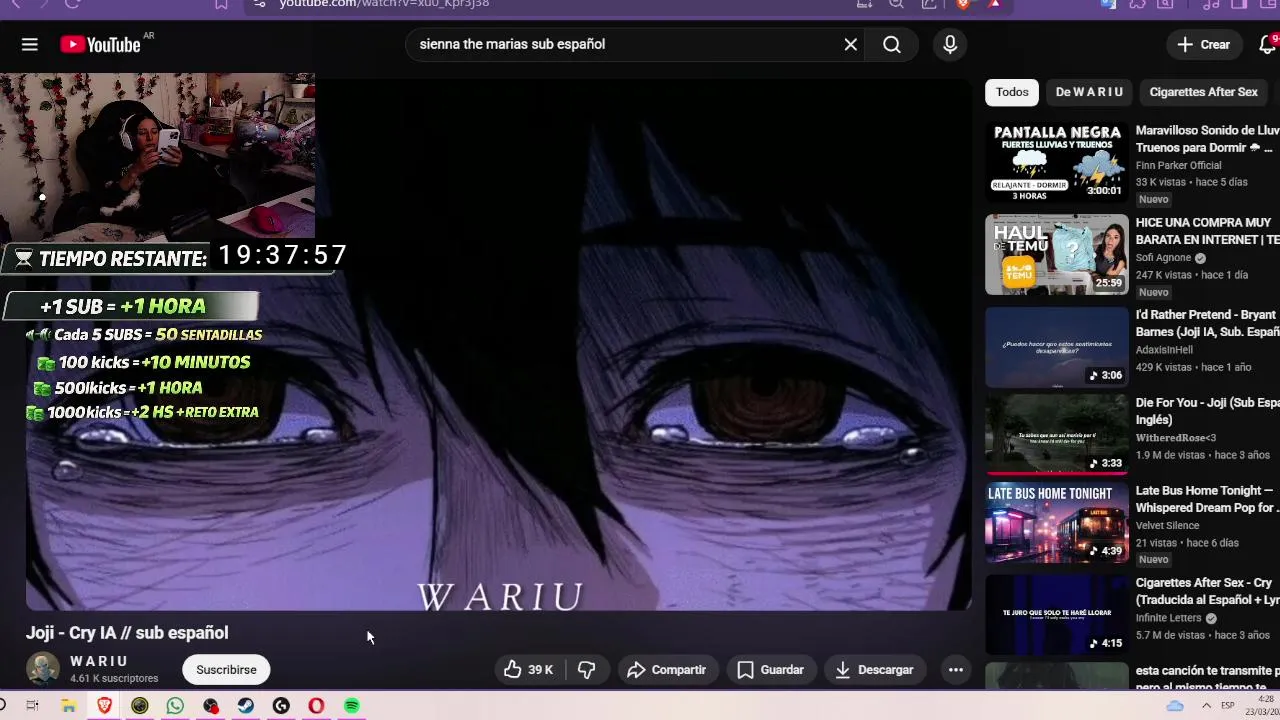Open the 'I'd Rather Pretend' video thumbnail
This screenshot has width=1280, height=720.
(1056, 346)
